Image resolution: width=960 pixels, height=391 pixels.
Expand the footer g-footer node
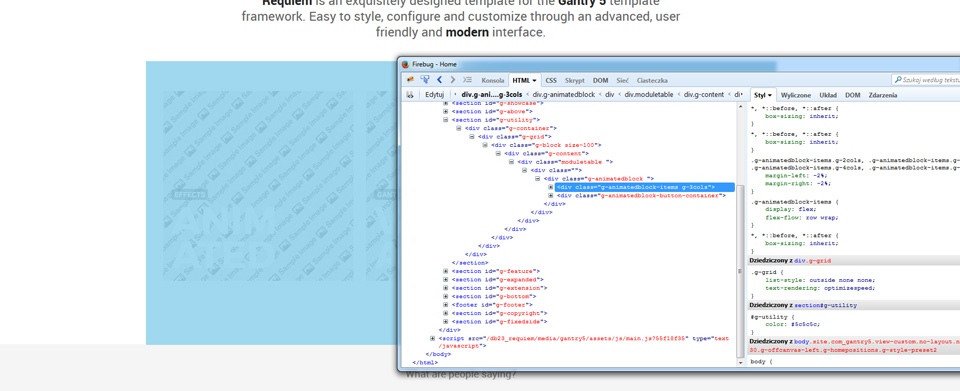pos(446,305)
